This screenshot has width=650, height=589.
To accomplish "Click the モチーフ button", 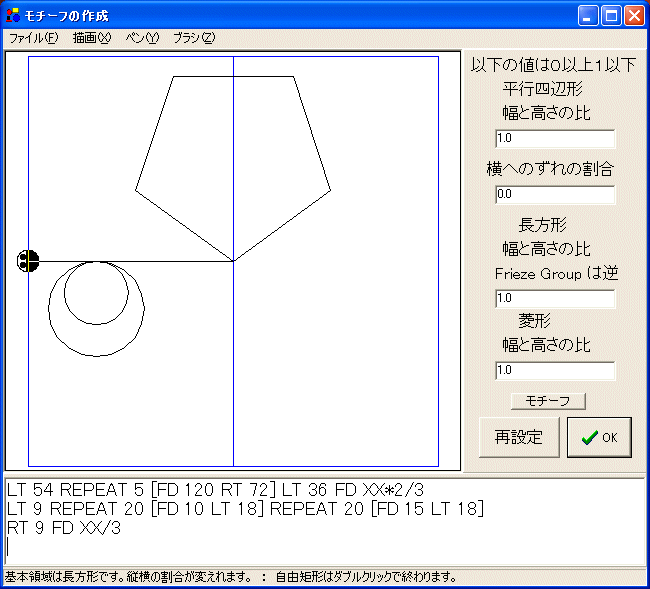I will pos(548,401).
